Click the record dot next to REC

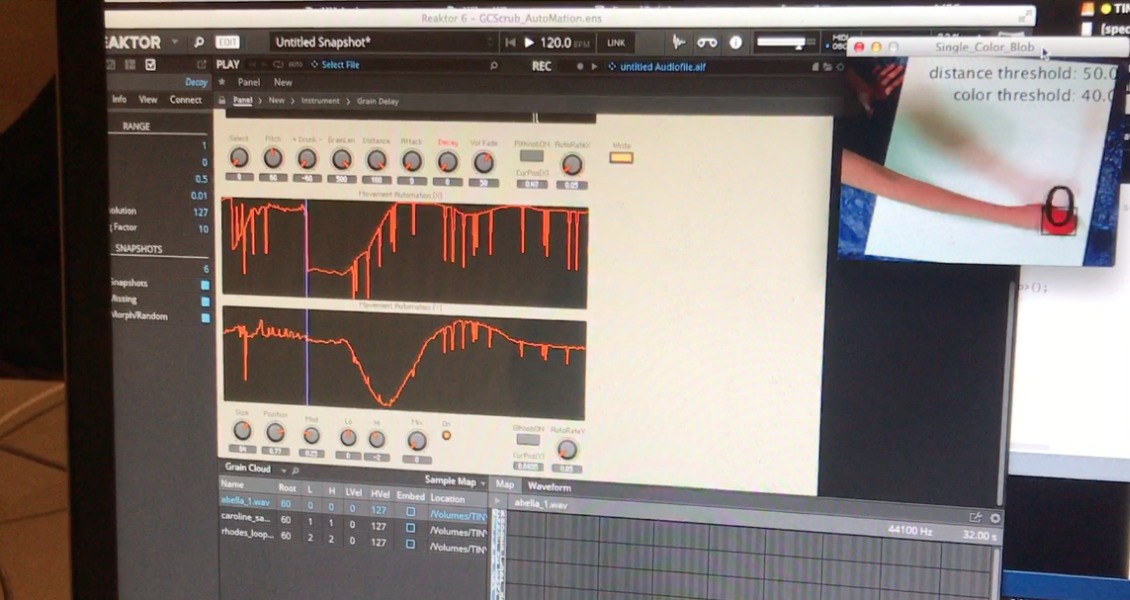(x=579, y=66)
